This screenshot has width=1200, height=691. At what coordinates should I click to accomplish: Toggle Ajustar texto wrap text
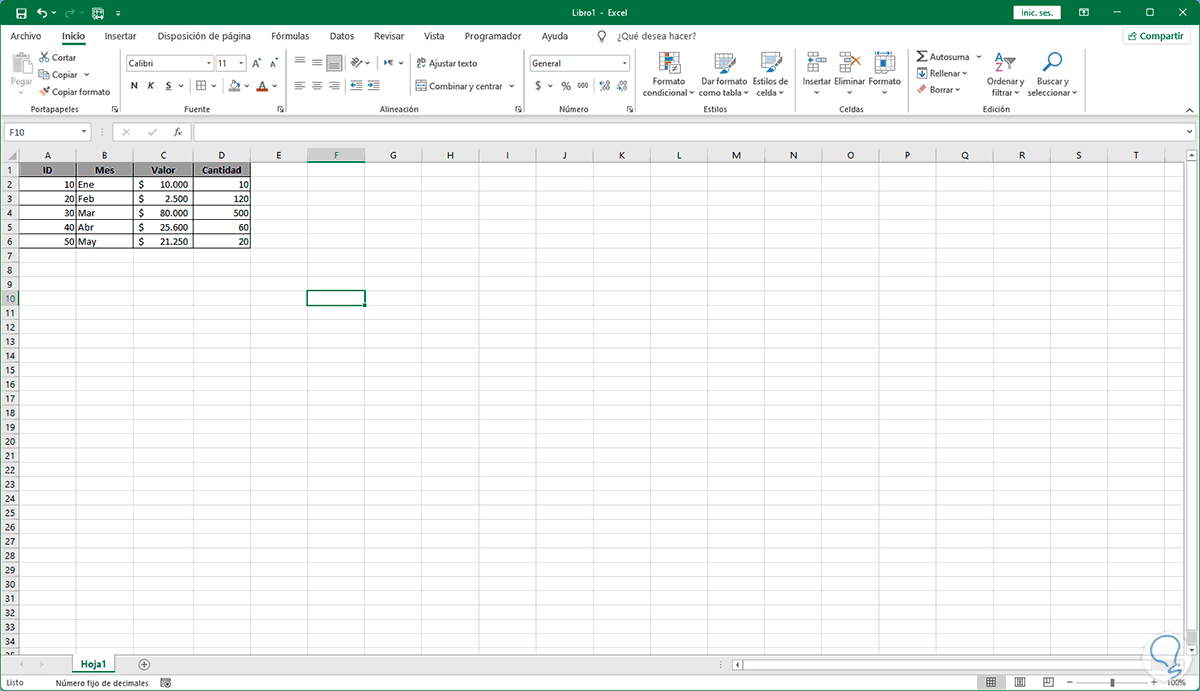(x=447, y=63)
